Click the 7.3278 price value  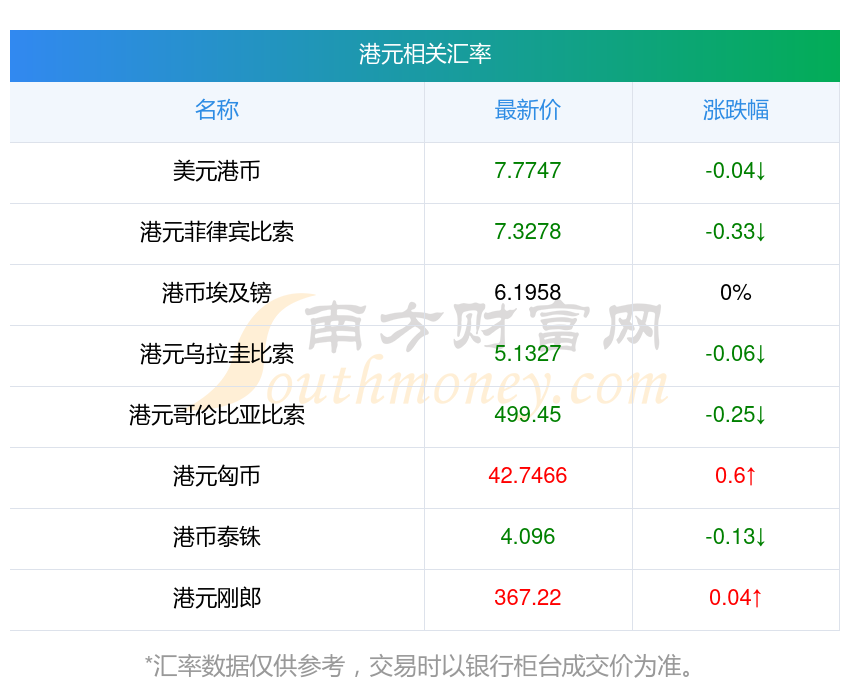pos(527,232)
